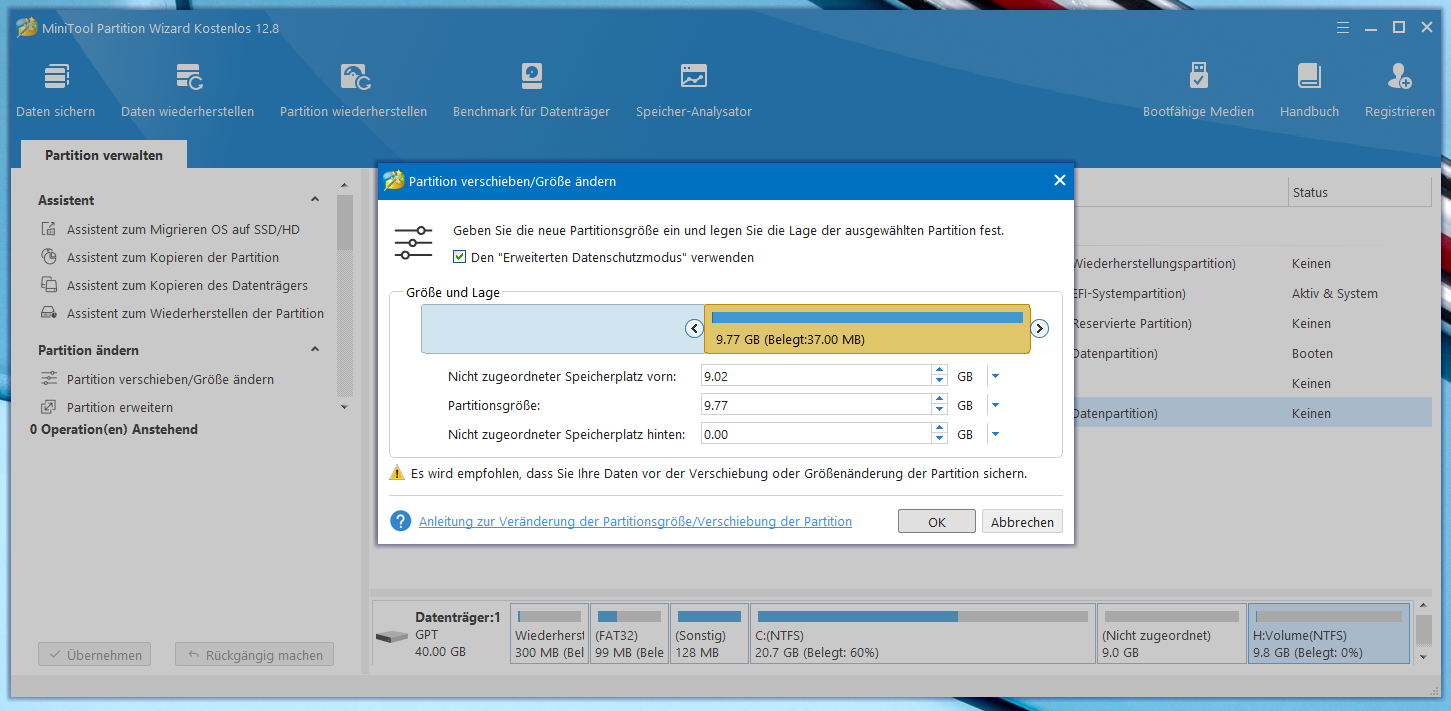Click the Booten status cell
This screenshot has width=1451, height=711.
coord(1312,354)
